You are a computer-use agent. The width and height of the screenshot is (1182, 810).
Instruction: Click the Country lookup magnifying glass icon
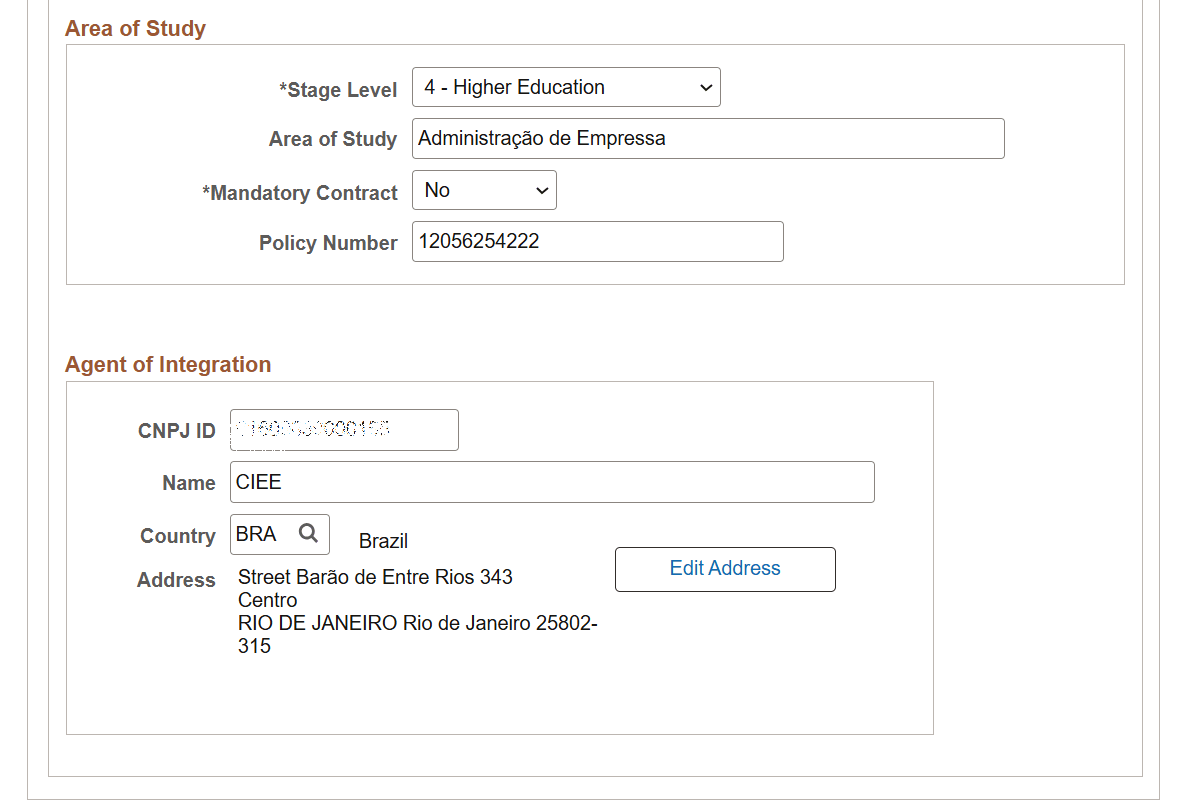coord(309,534)
